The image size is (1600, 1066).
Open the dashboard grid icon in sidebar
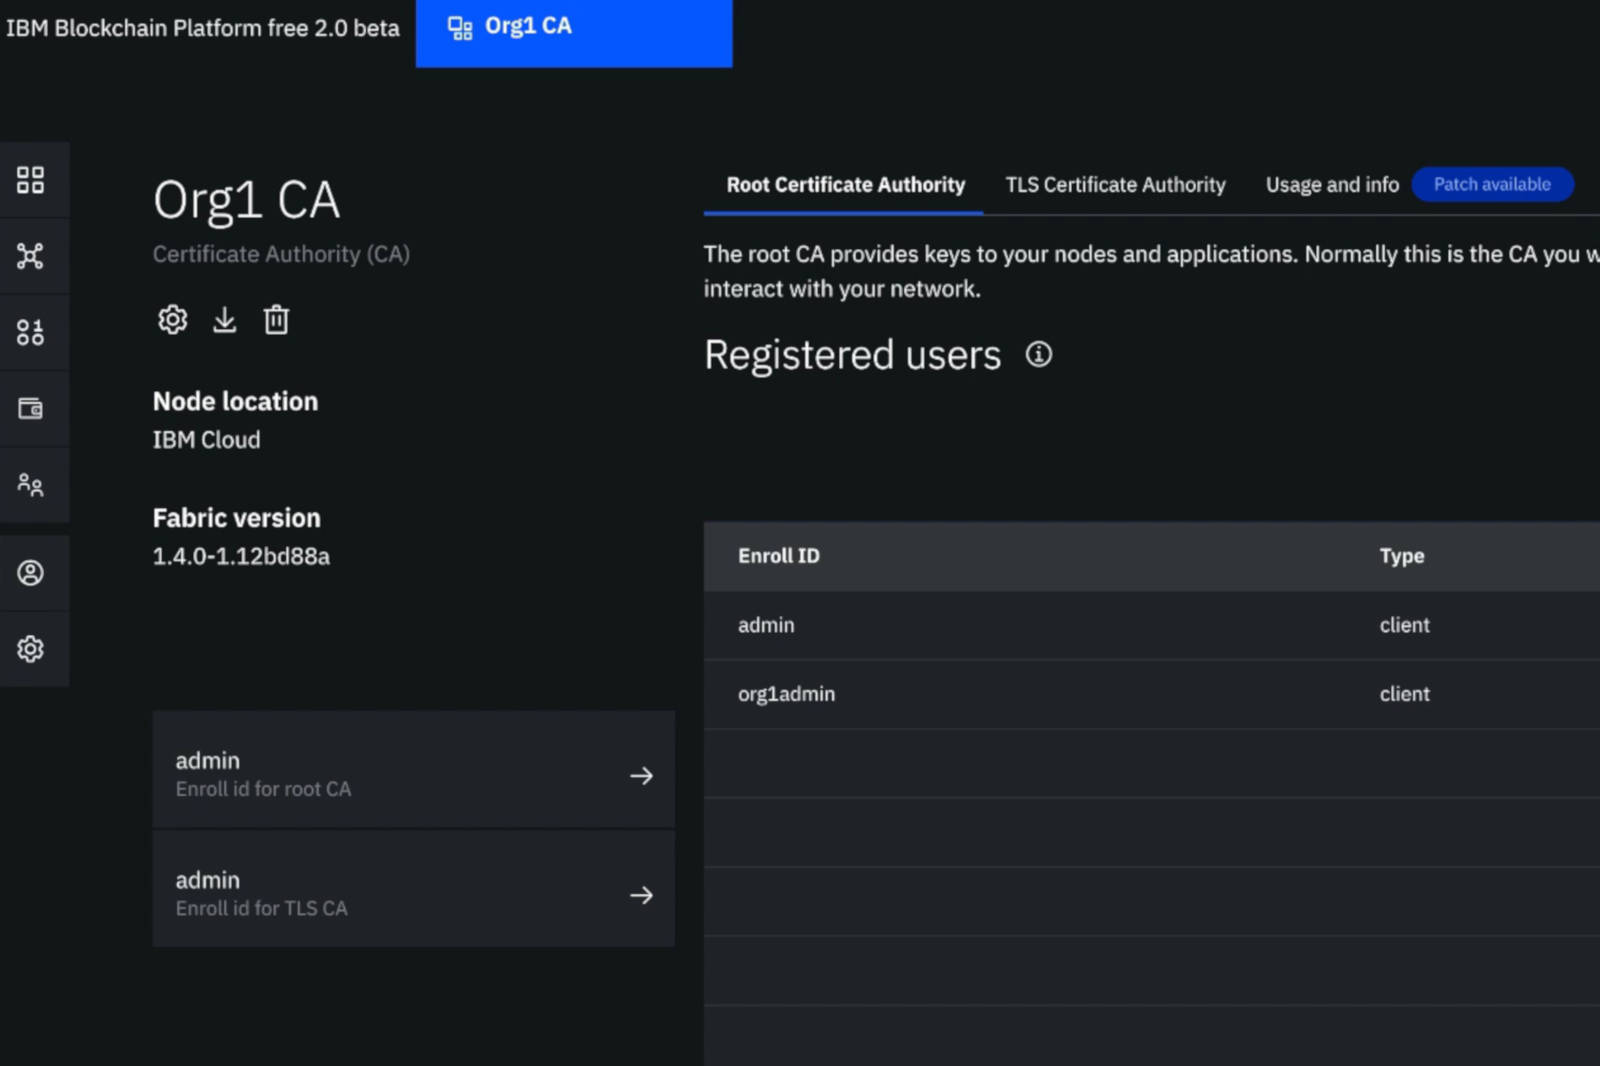30,180
